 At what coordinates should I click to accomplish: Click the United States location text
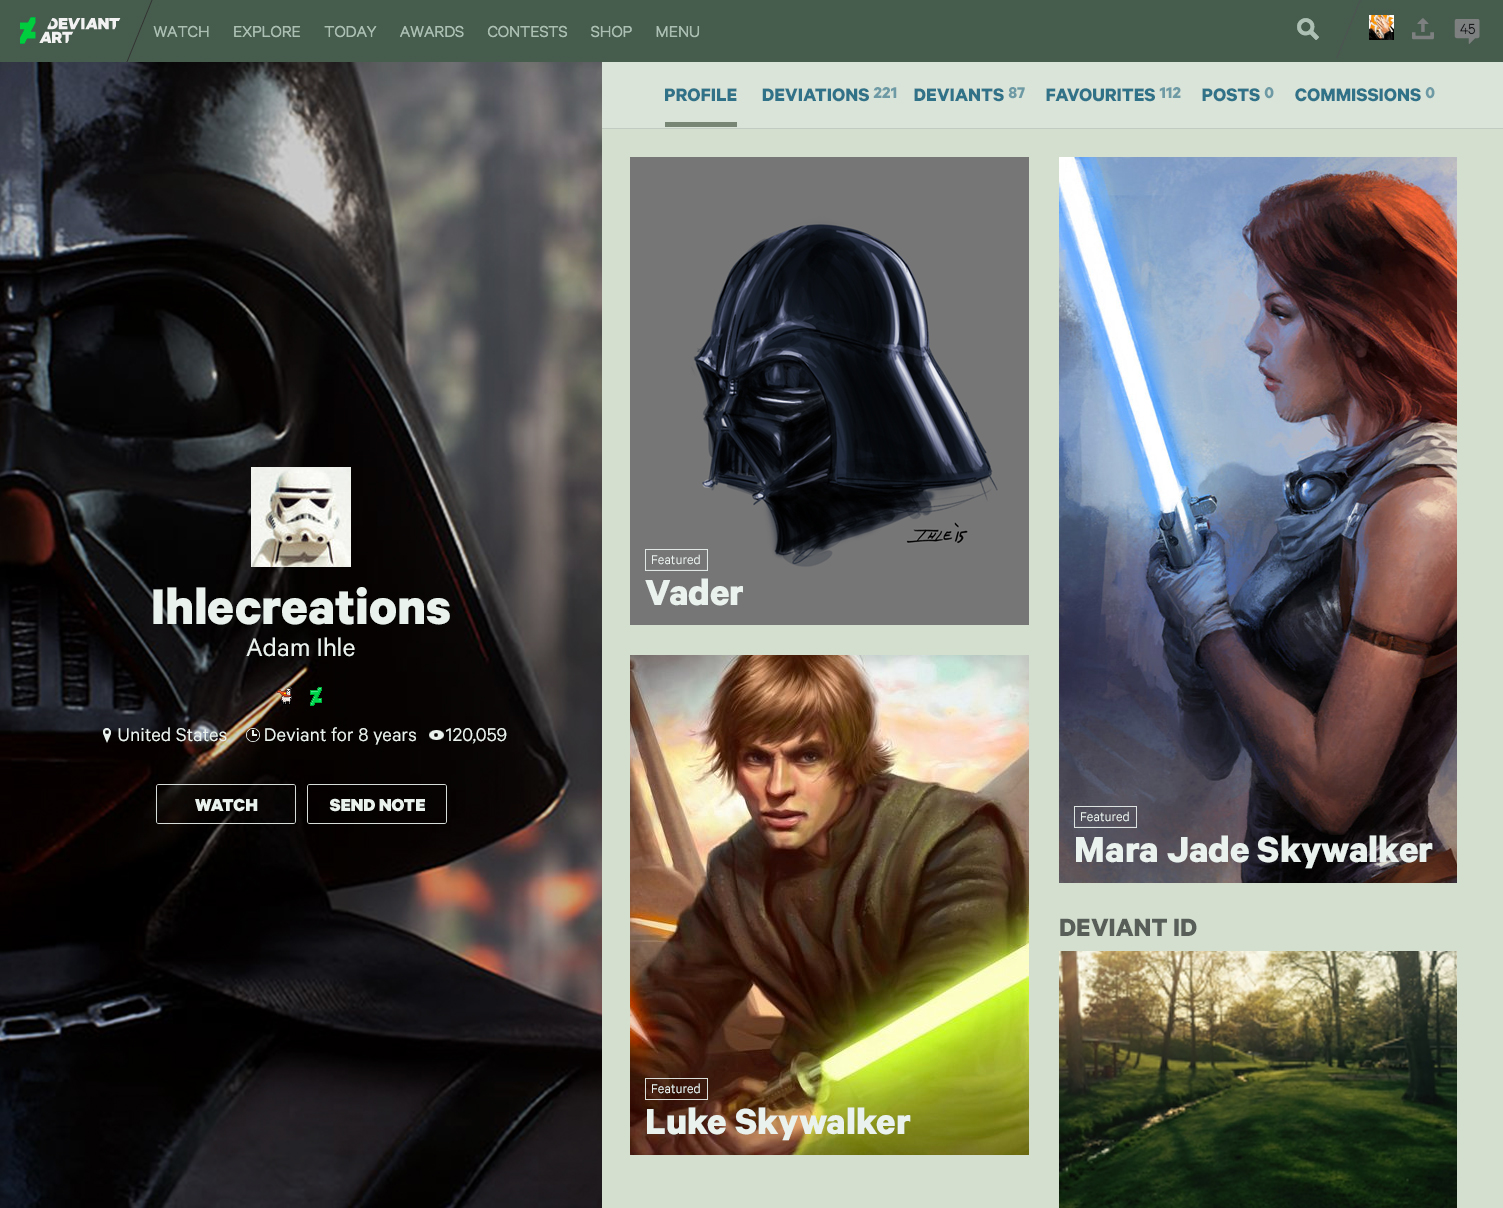click(172, 735)
